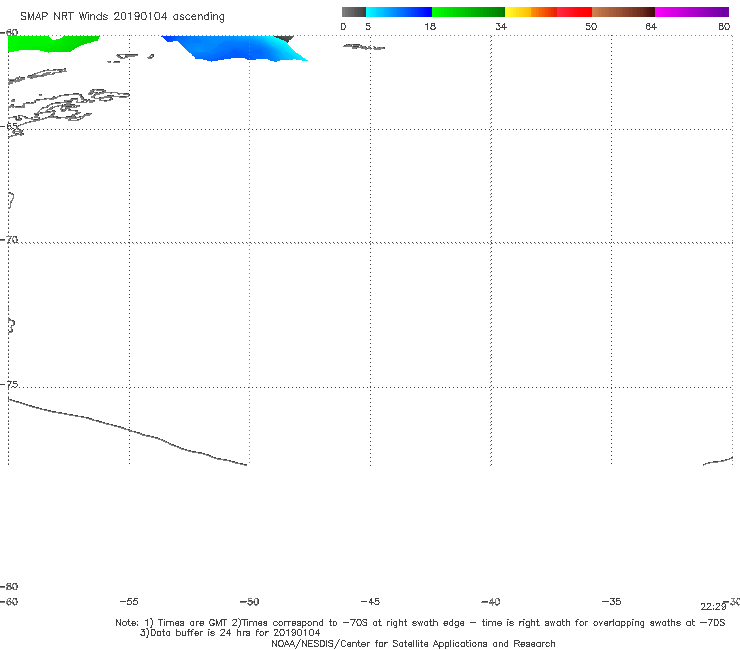Click the longitude label '-35'

point(612,601)
